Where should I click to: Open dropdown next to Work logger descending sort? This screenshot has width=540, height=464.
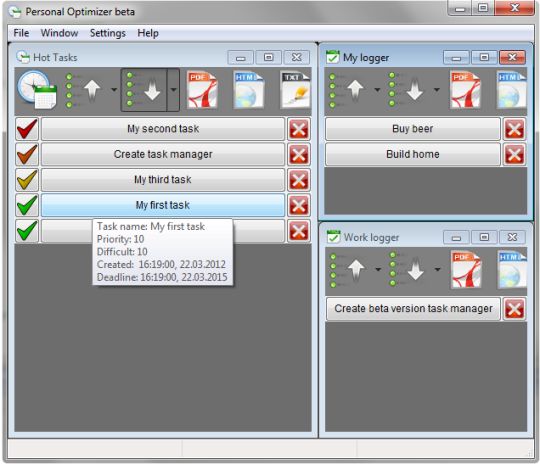437,270
